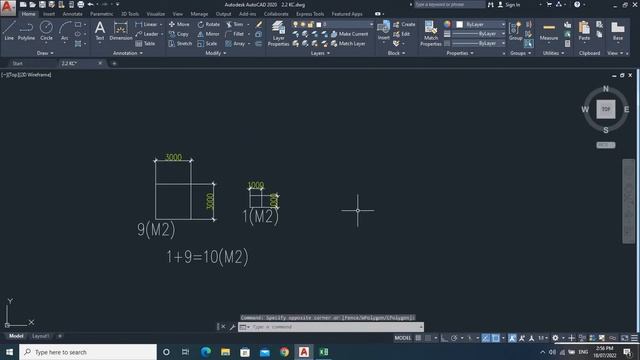This screenshot has width=640, height=360.
Task: Click the Scale command
Action: pyautogui.click(x=207, y=43)
